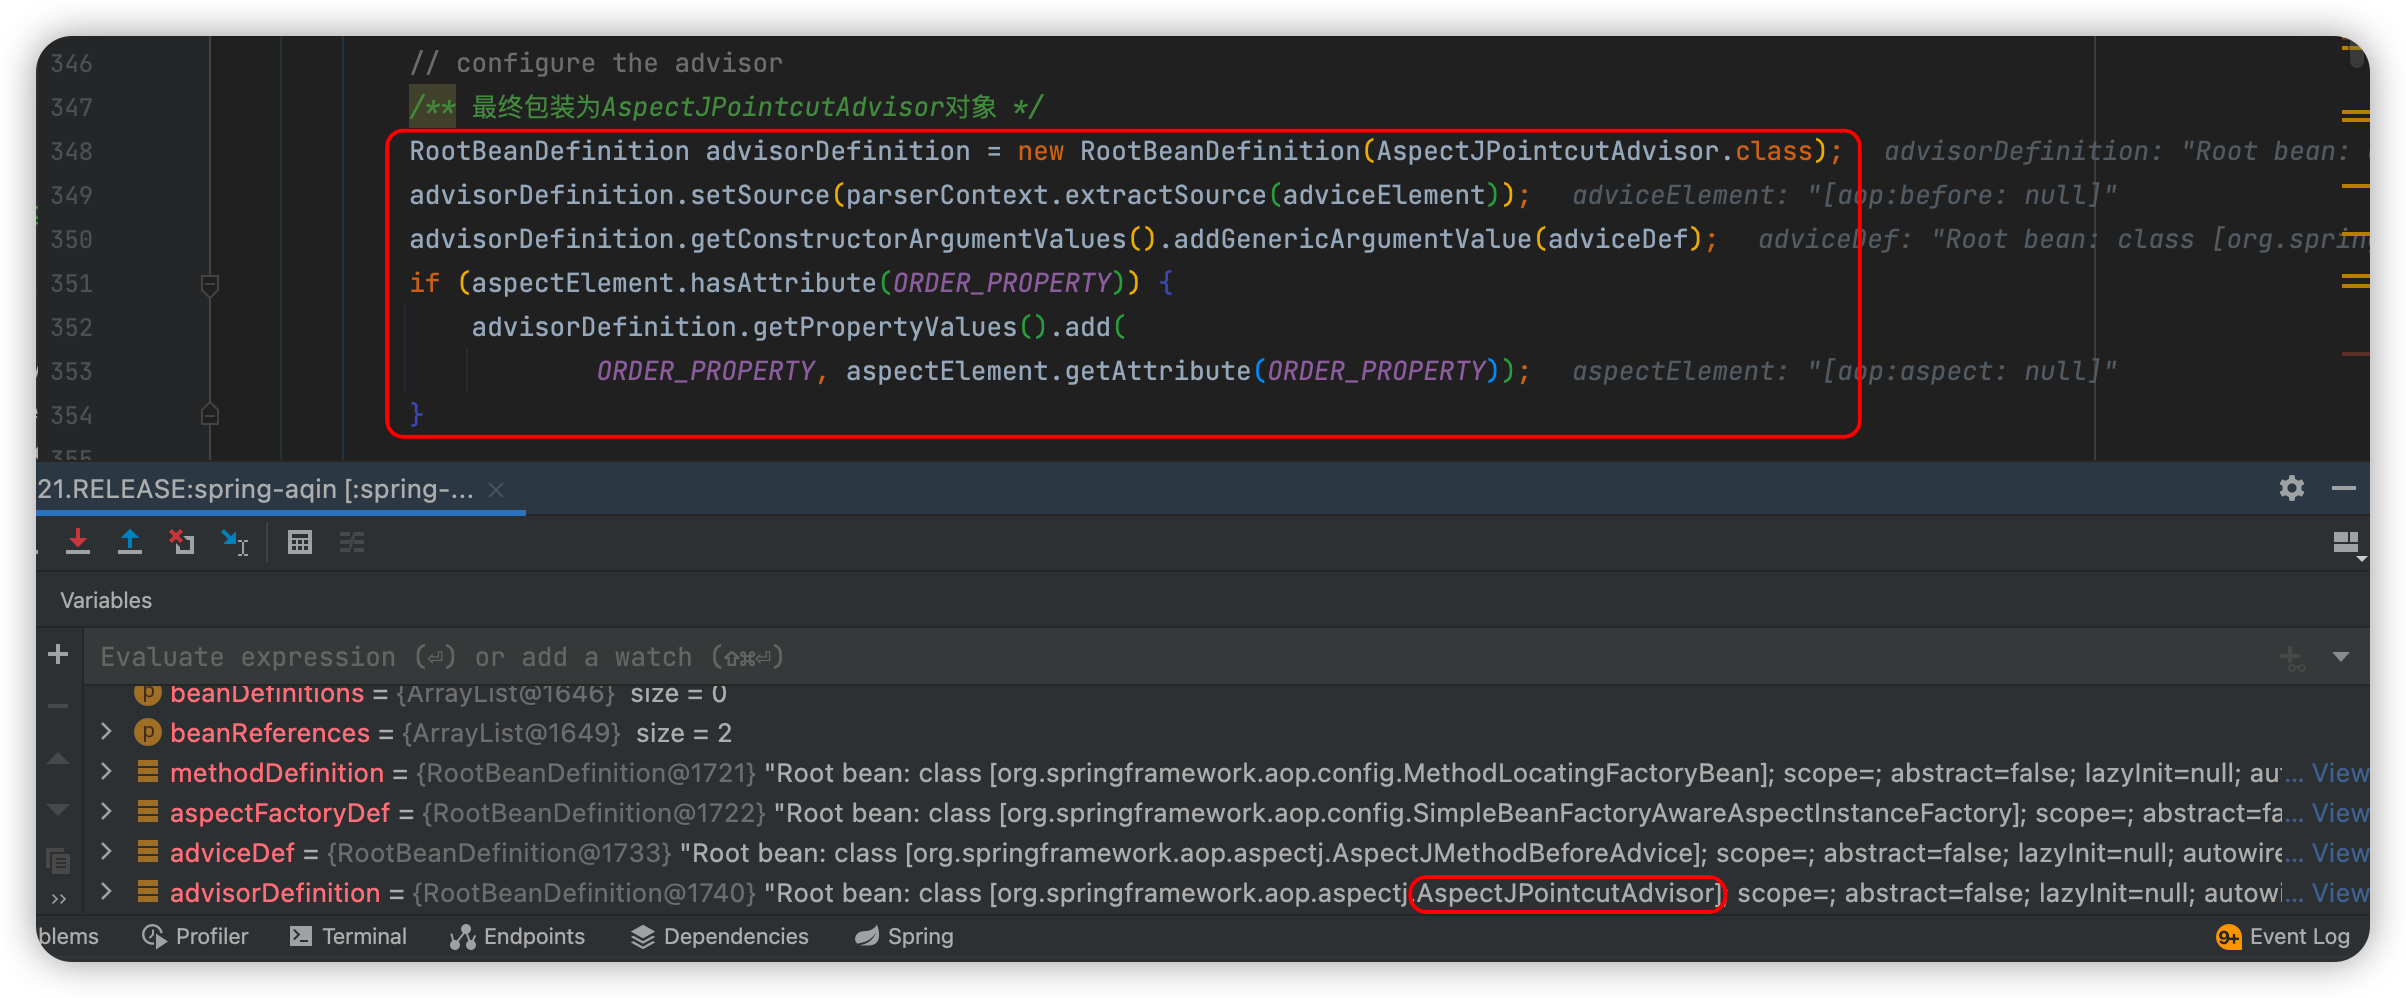Image resolution: width=2406 pixels, height=998 pixels.
Task: Click View link on advisorDefinition row
Action: pyautogui.click(x=2340, y=893)
